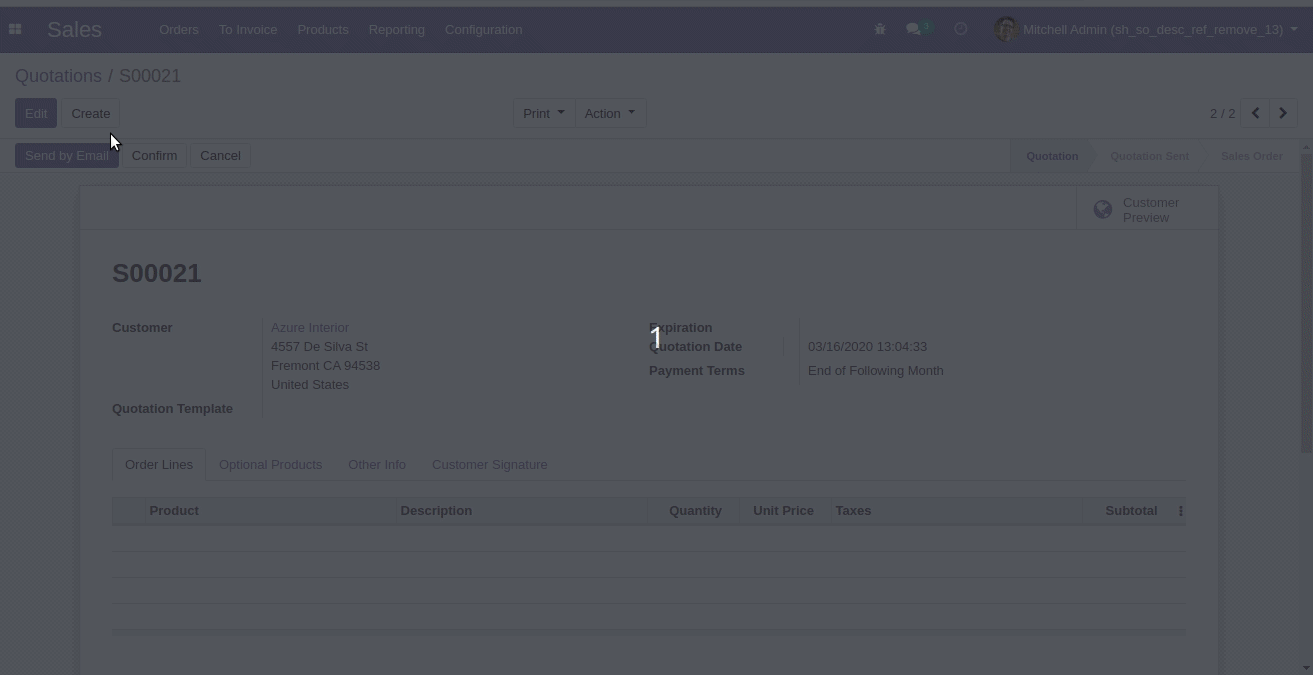This screenshot has width=1313, height=675.
Task: Click the Edit button
Action: pos(36,113)
